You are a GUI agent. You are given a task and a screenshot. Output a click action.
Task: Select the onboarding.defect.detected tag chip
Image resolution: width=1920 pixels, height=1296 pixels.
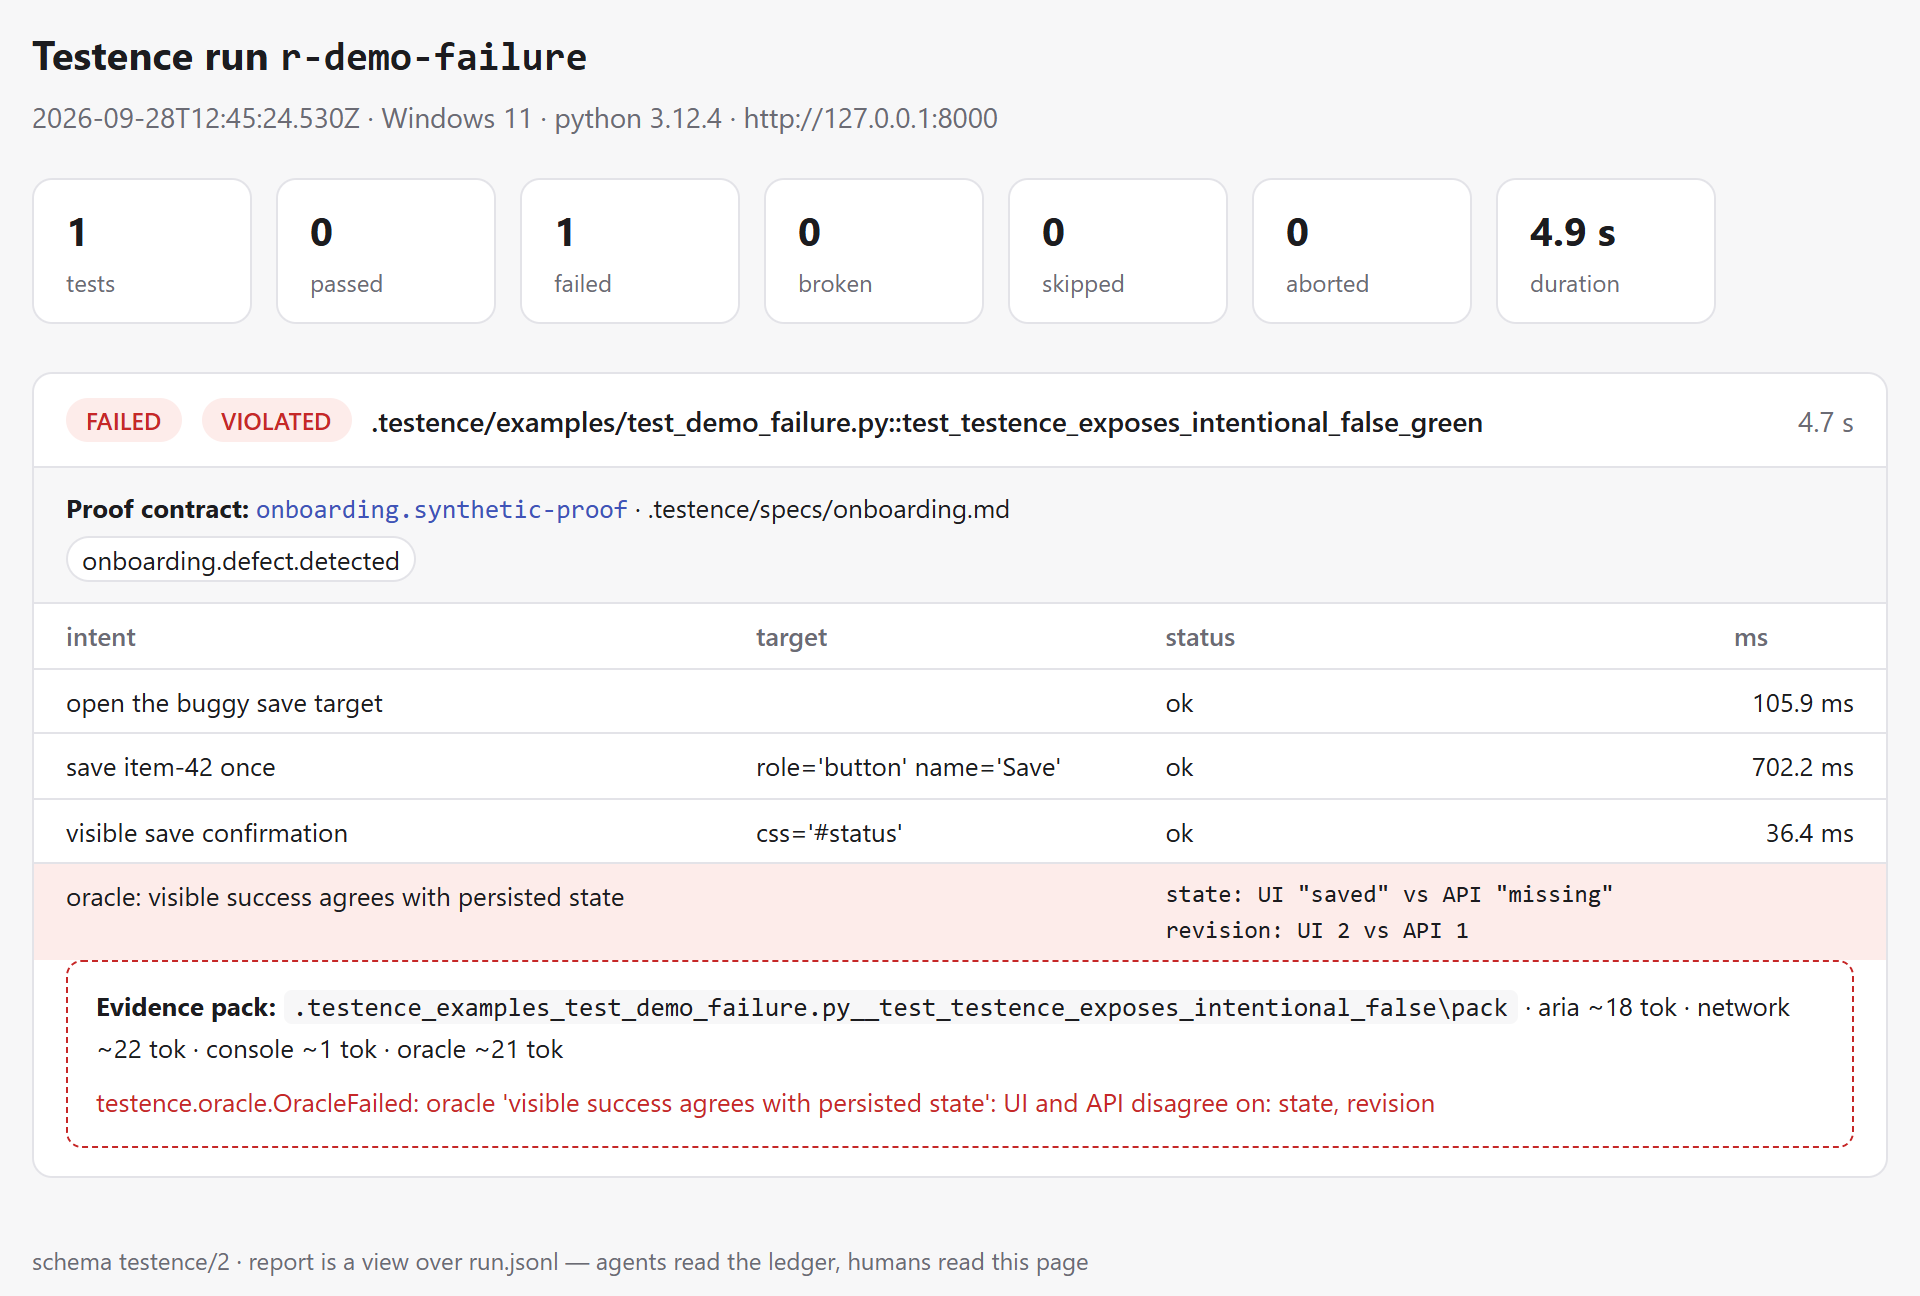[x=241, y=561]
